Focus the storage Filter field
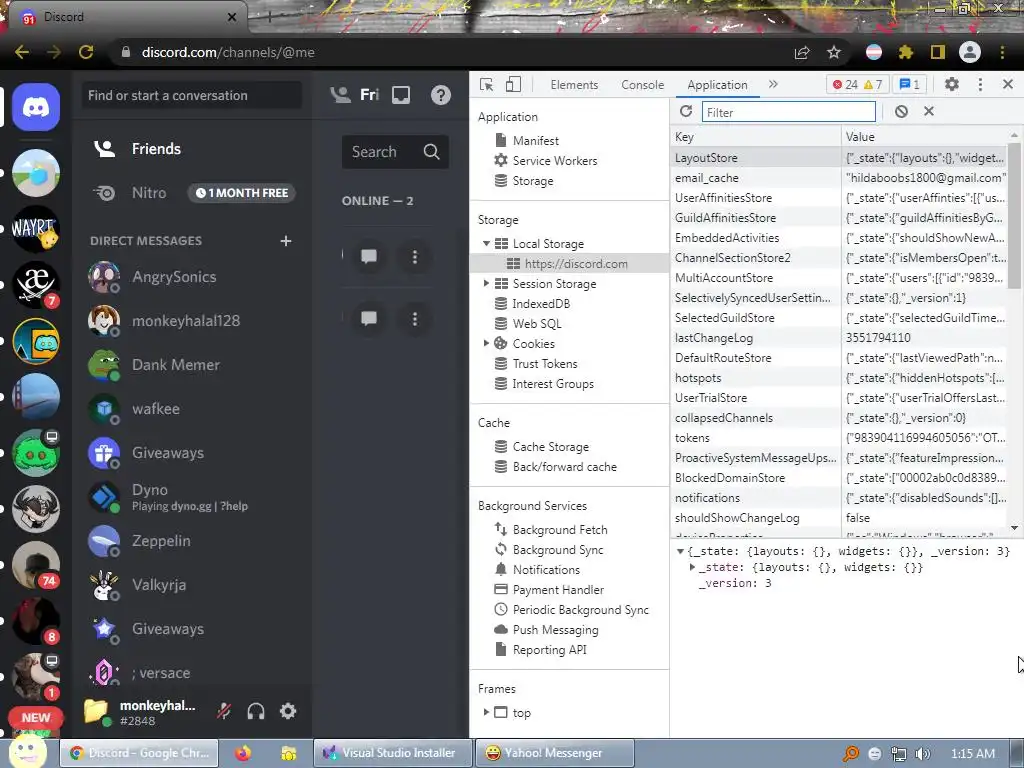Viewport: 1024px width, 768px height. pyautogui.click(x=789, y=112)
